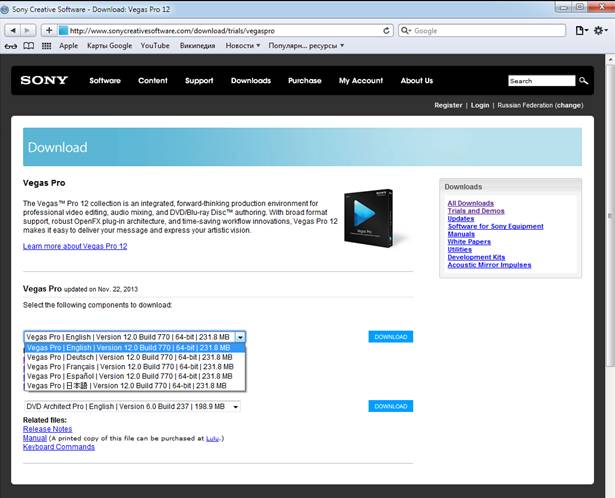Open Manuals sidebar link
Image resolution: width=615 pixels, height=498 pixels.
(x=461, y=234)
